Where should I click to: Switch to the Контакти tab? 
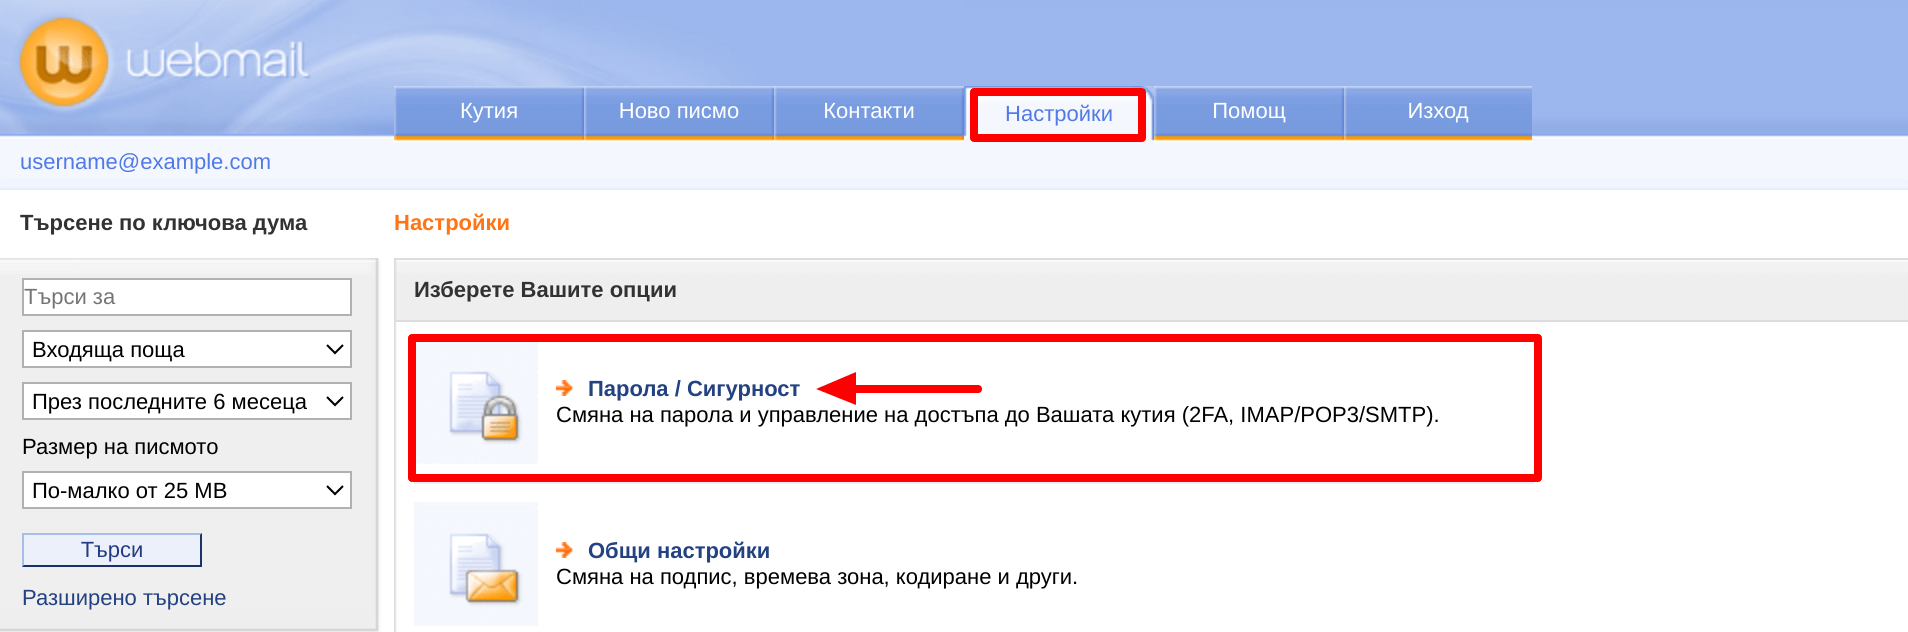click(x=869, y=112)
